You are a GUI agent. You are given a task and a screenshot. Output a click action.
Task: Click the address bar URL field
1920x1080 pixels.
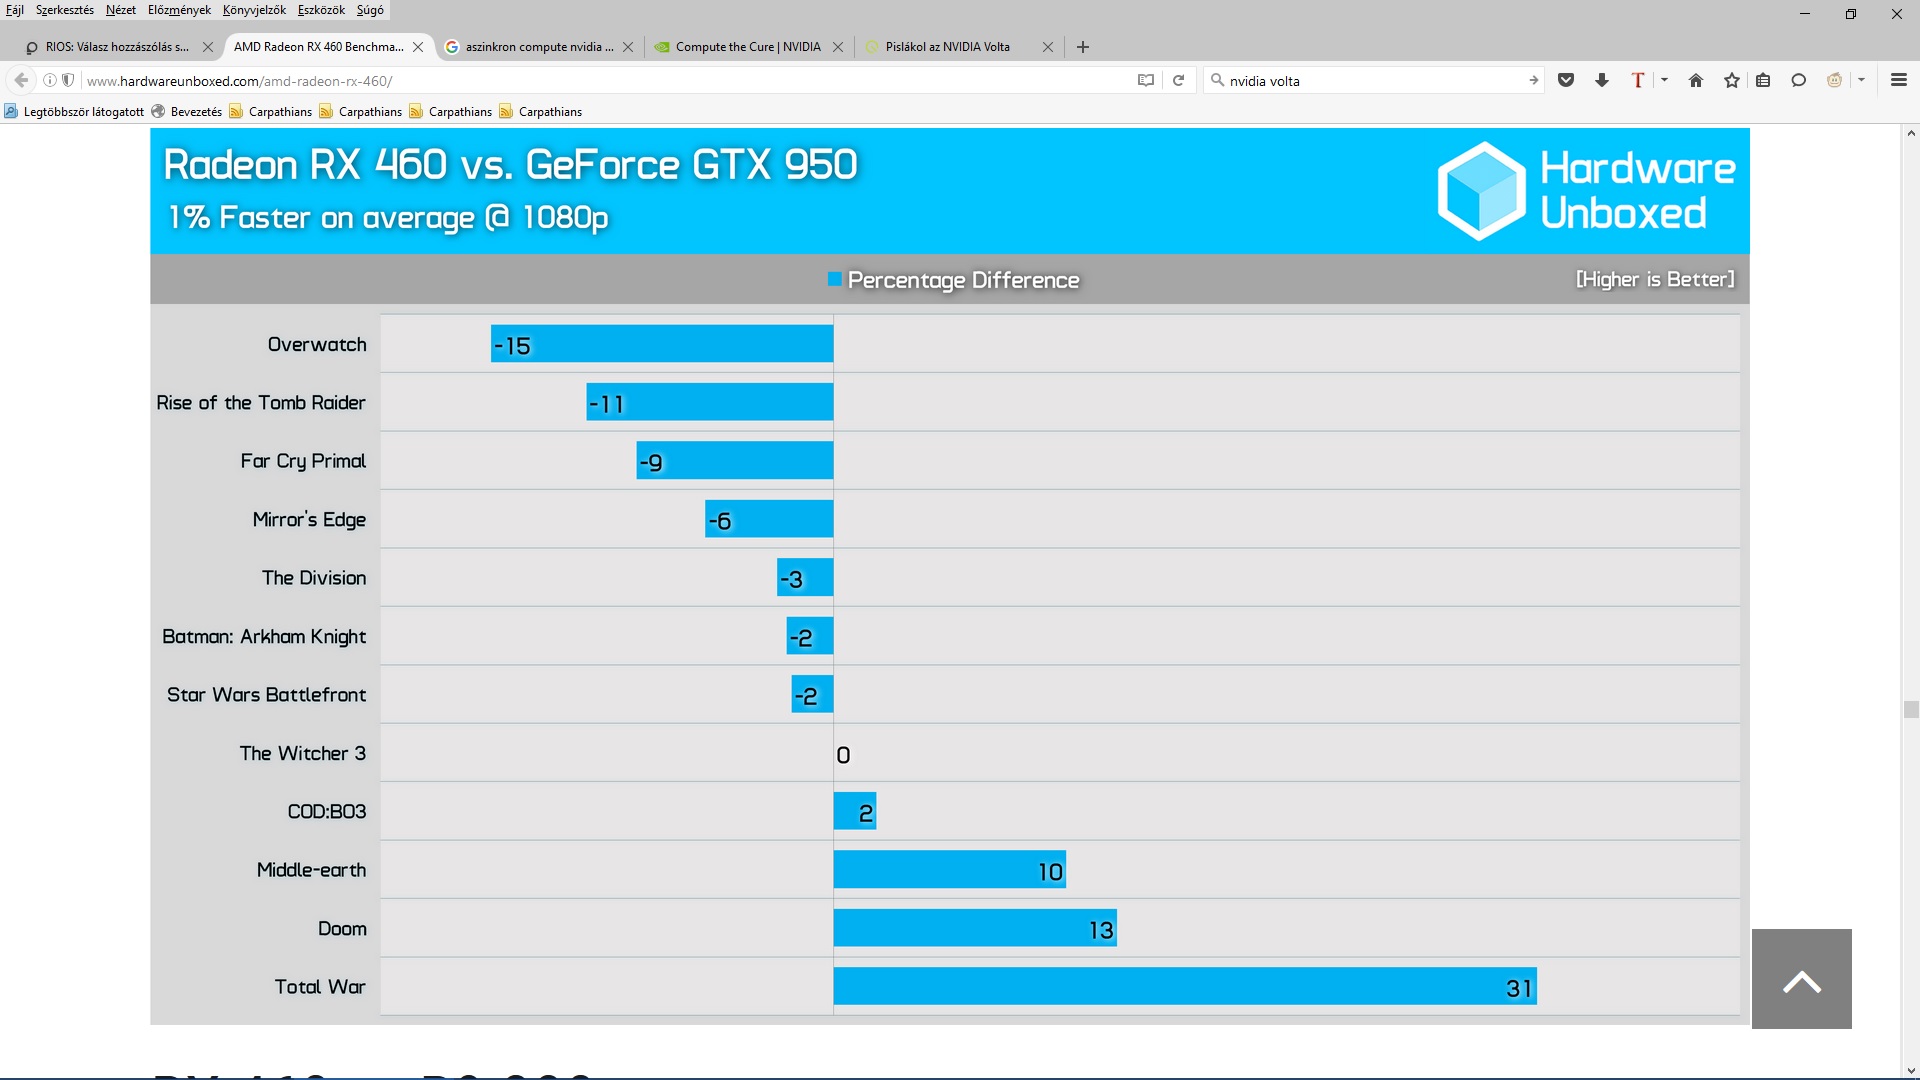[x=600, y=80]
